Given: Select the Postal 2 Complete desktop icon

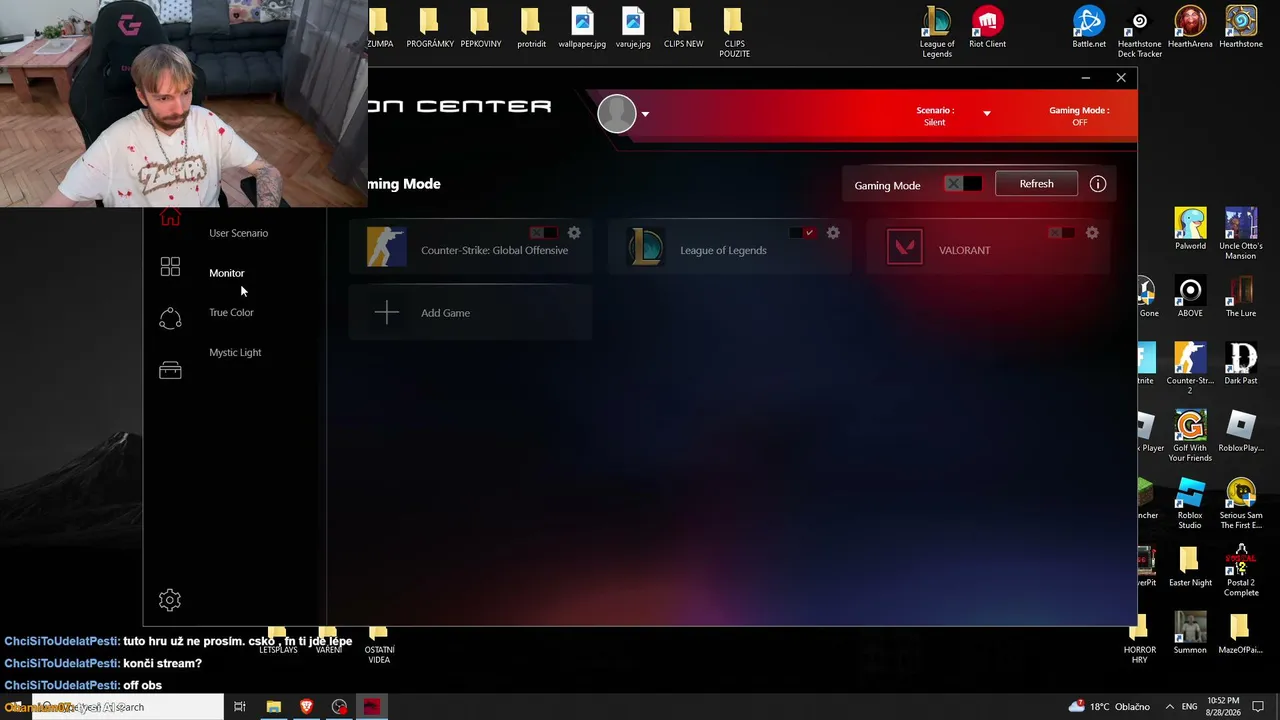Looking at the screenshot, I should pyautogui.click(x=1241, y=571).
